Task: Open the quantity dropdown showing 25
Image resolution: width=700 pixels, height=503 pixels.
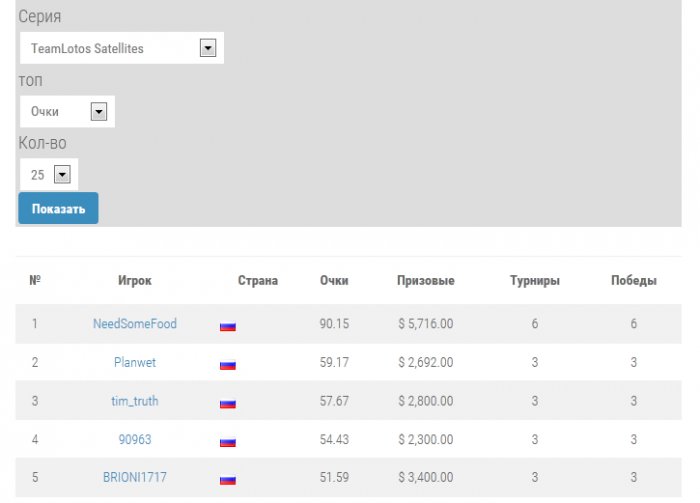Action: [x=49, y=175]
